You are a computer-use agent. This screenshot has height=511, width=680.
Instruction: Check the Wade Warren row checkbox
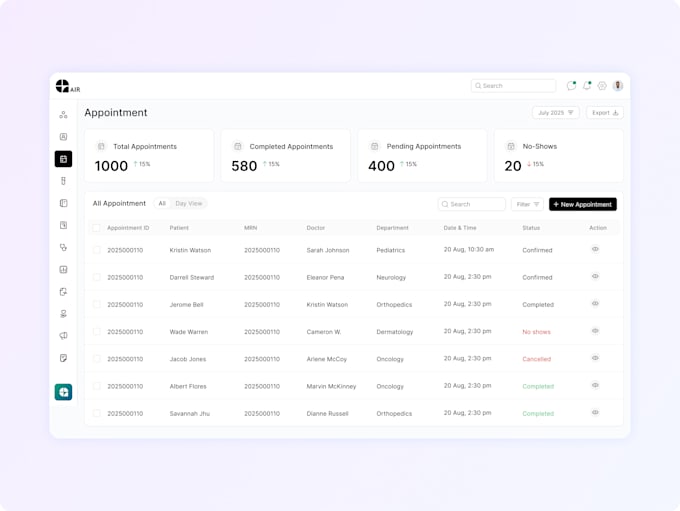point(97,332)
